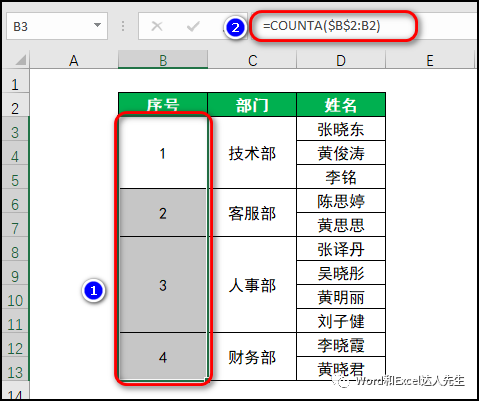
Task: Click the name cell 刘子健
Action: [341, 321]
